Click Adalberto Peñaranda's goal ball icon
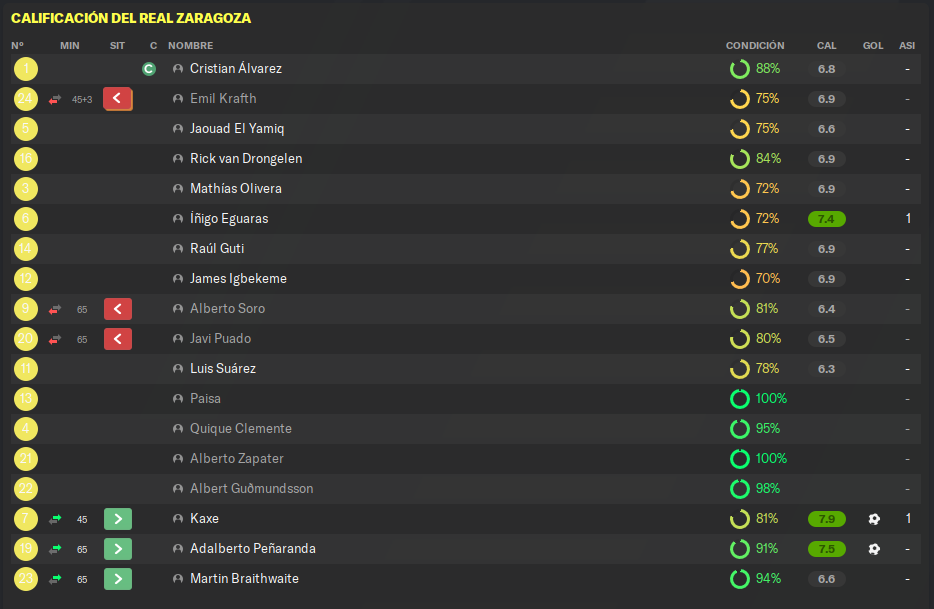The image size is (934, 609). pos(874,549)
